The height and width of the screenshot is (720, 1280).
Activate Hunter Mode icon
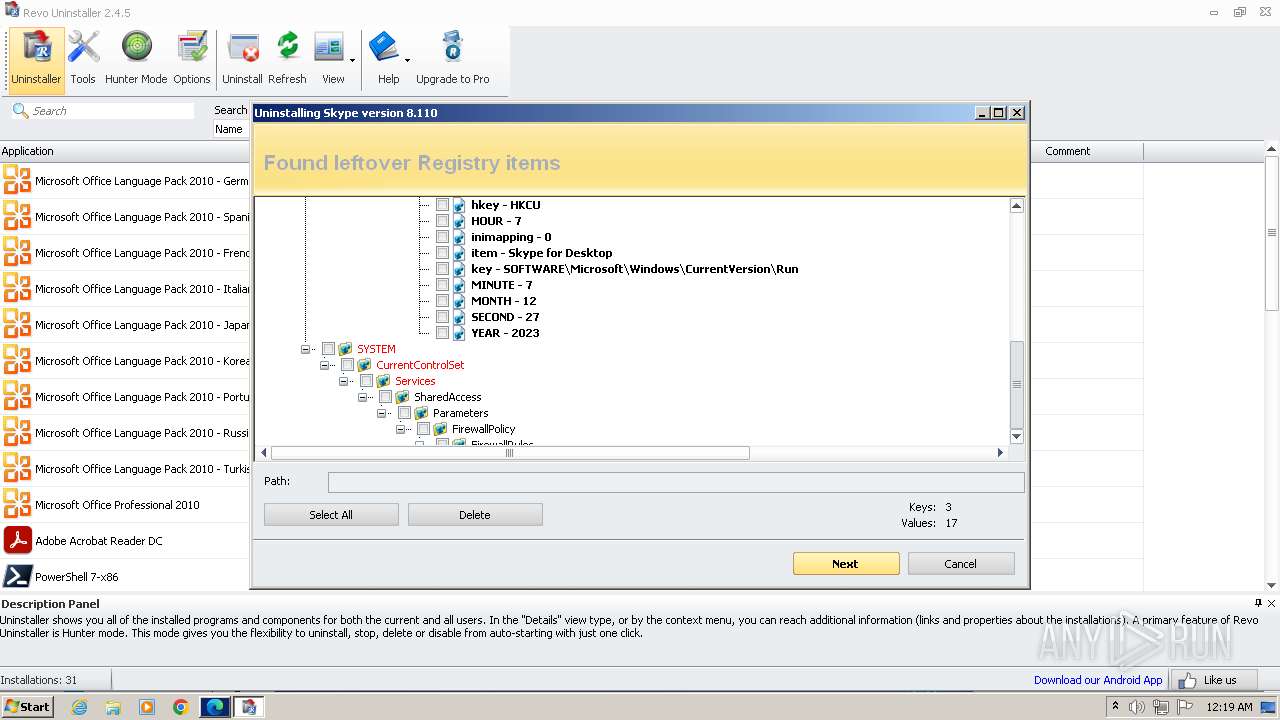coord(136,59)
